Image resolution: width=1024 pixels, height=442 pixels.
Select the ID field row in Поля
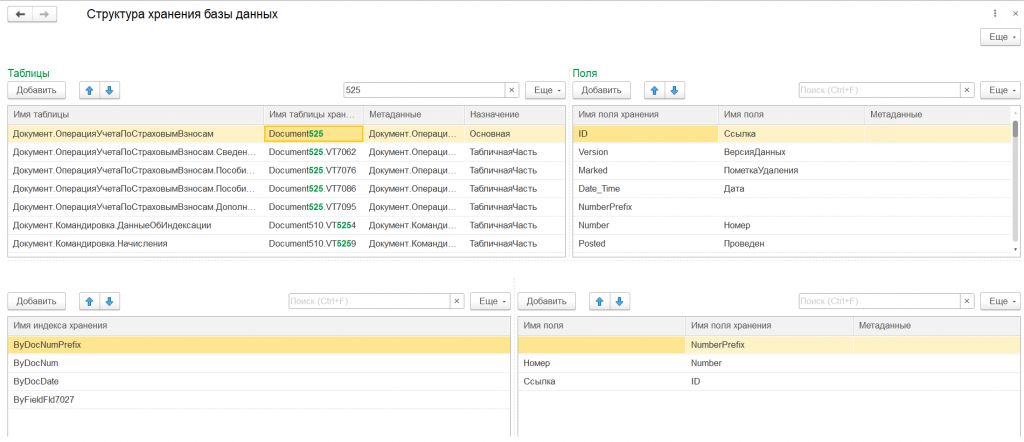(x=792, y=133)
